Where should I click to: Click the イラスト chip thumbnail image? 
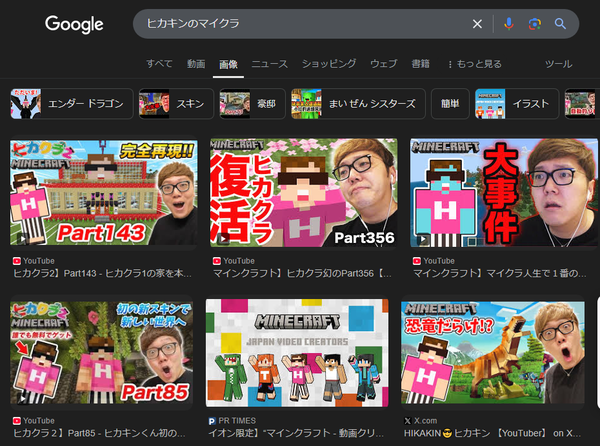click(490, 104)
